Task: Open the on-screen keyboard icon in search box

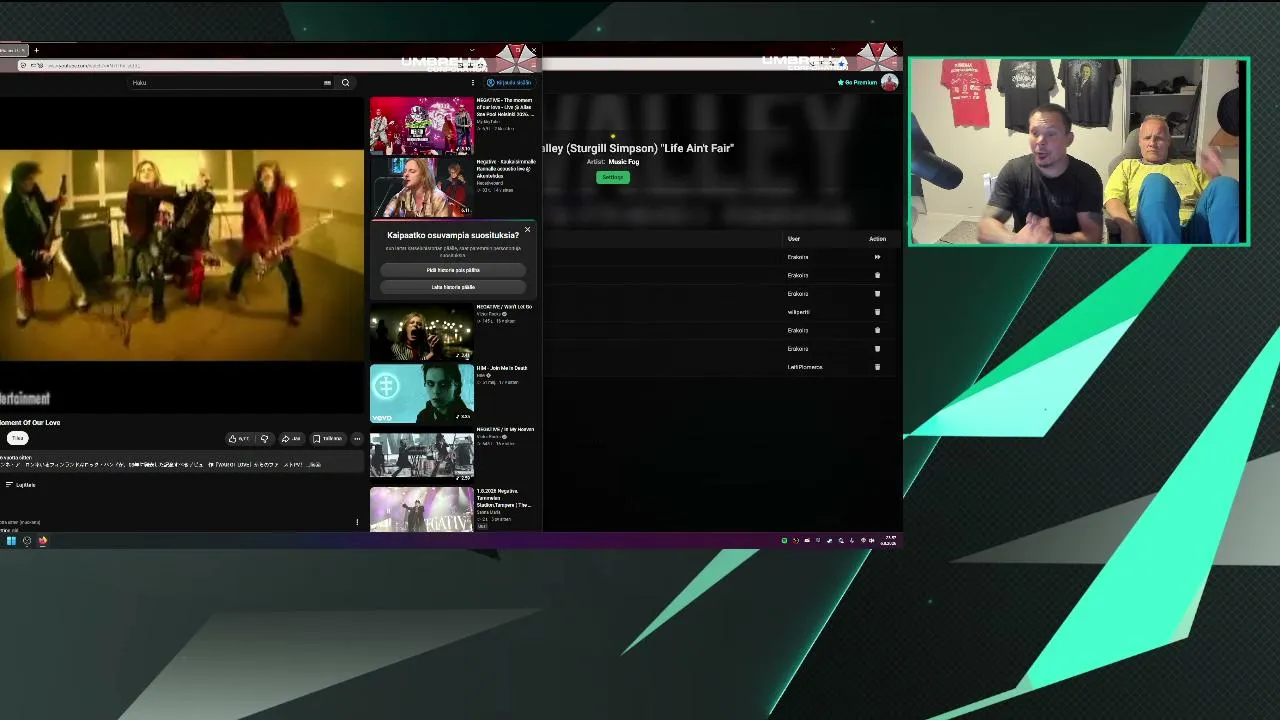Action: 327,83
